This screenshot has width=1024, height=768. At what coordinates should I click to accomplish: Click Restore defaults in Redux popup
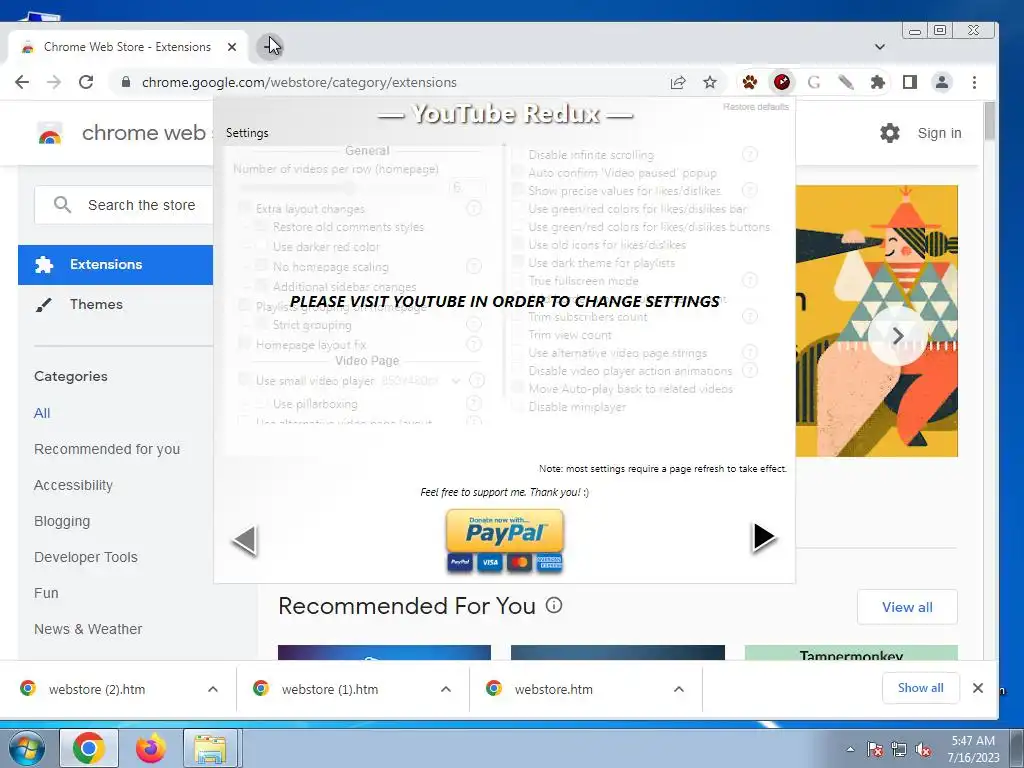[x=756, y=106]
